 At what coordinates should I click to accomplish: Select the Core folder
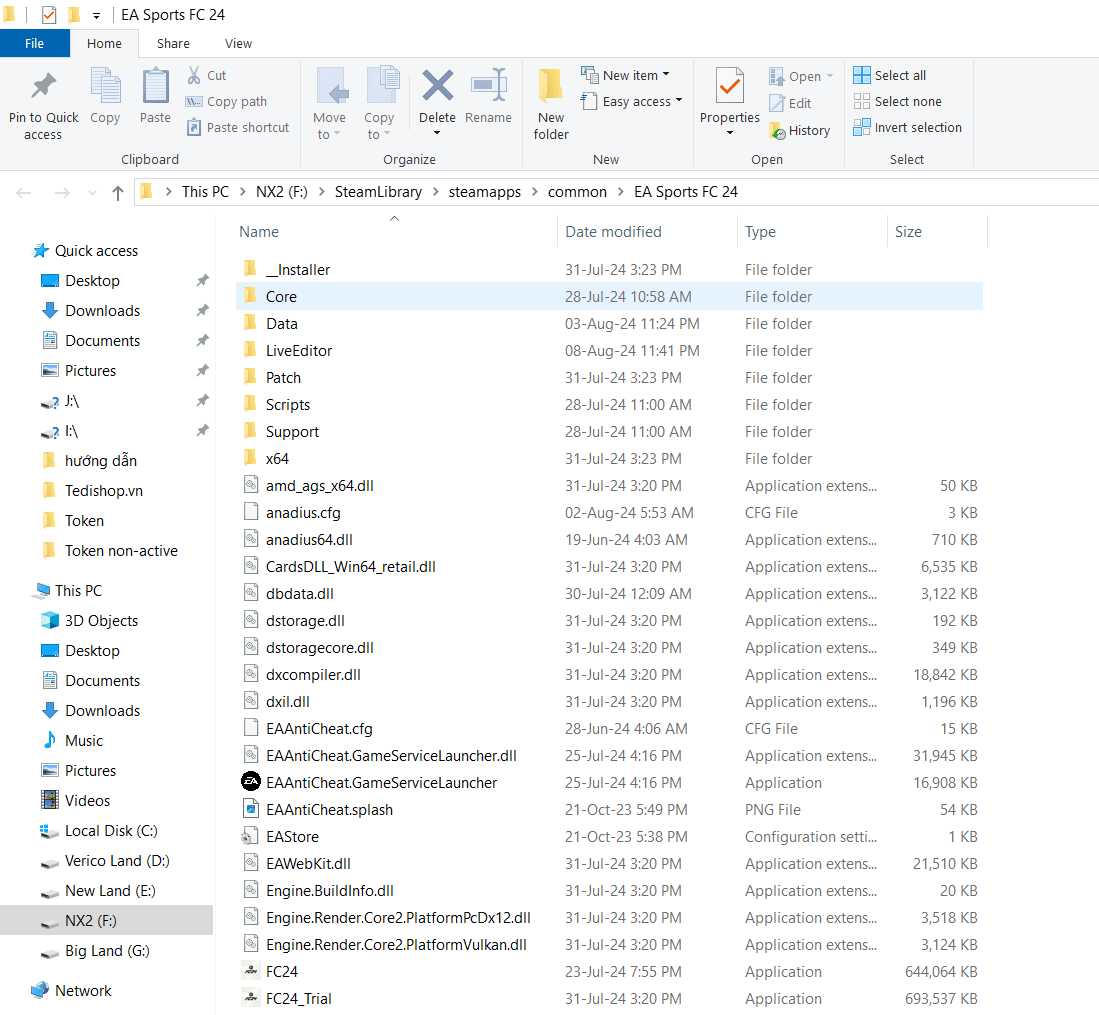[609, 297]
